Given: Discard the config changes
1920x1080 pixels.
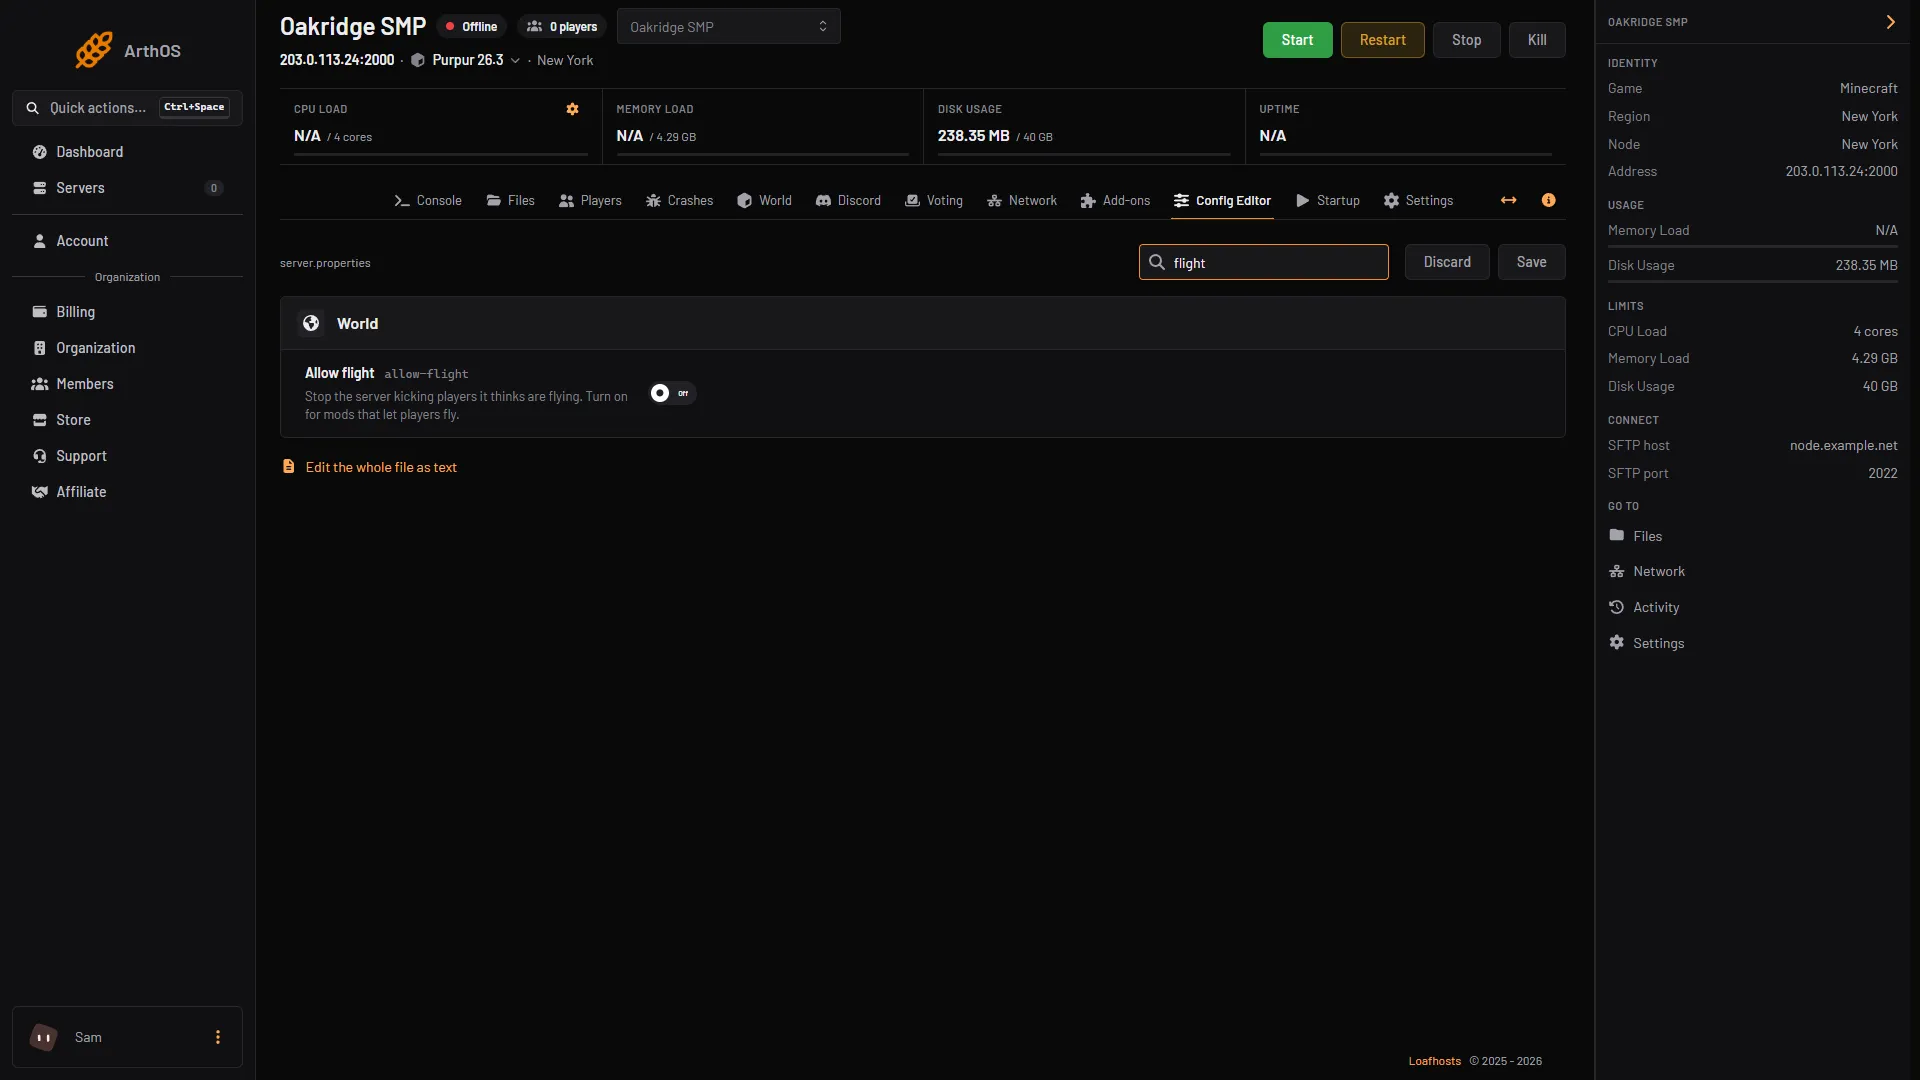Looking at the screenshot, I should (1447, 262).
